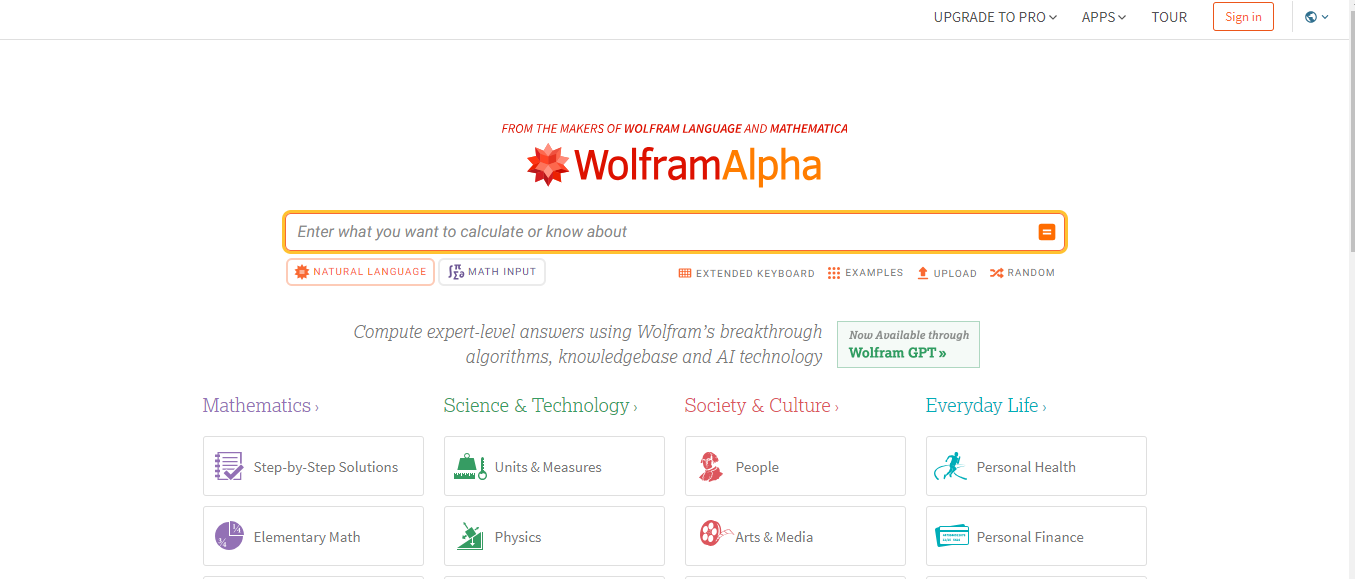1355x579 pixels.
Task: Open the globe language selector dropdown
Action: 1317,17
